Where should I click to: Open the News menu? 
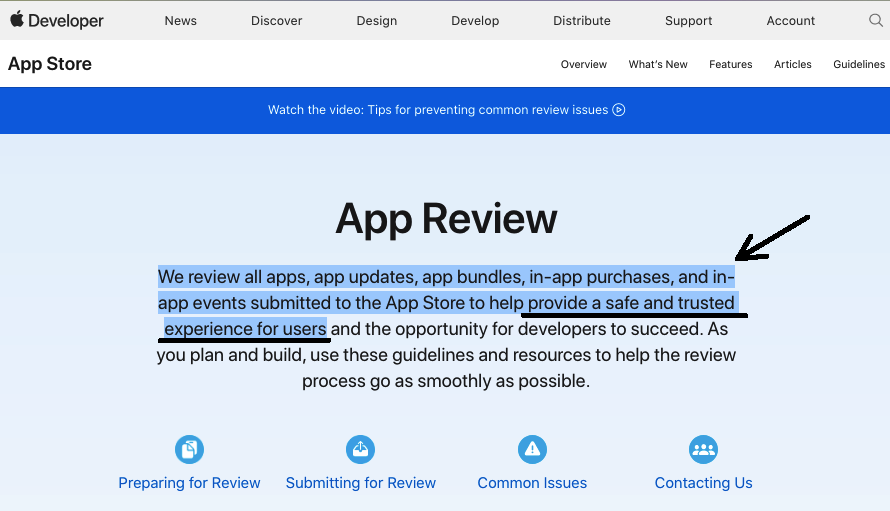click(180, 20)
